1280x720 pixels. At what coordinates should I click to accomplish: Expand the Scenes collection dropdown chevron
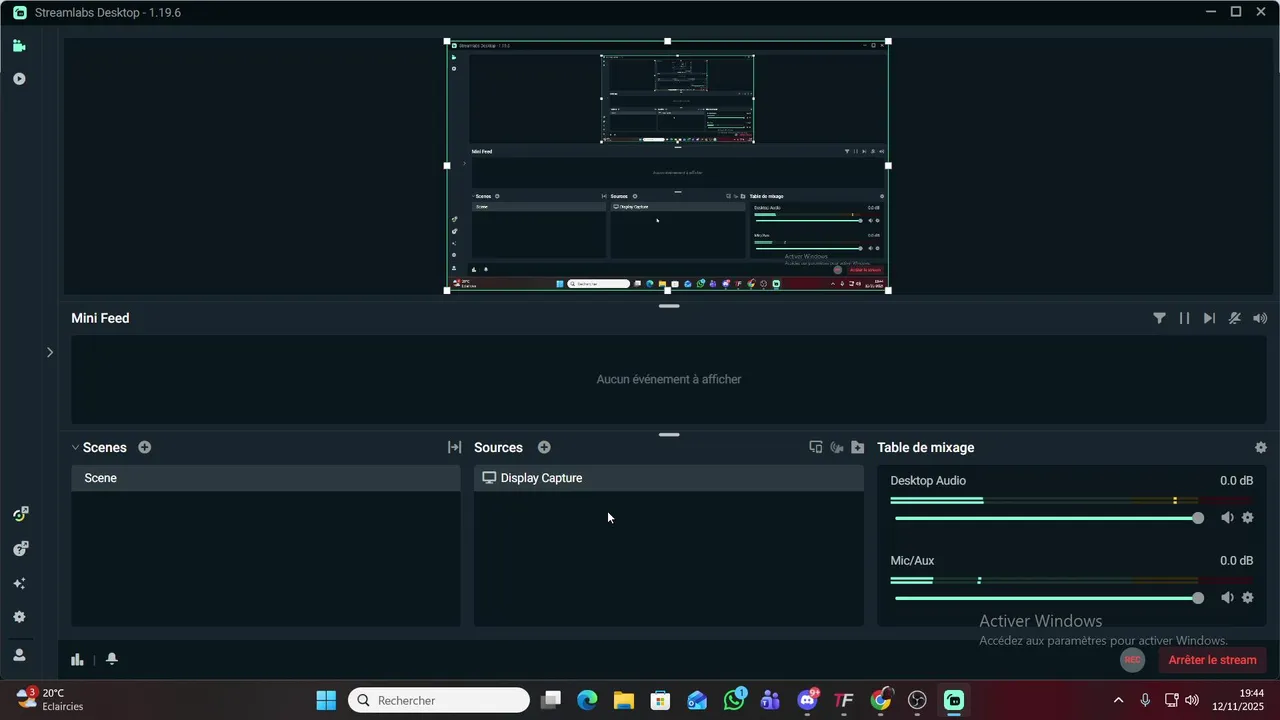click(x=75, y=447)
